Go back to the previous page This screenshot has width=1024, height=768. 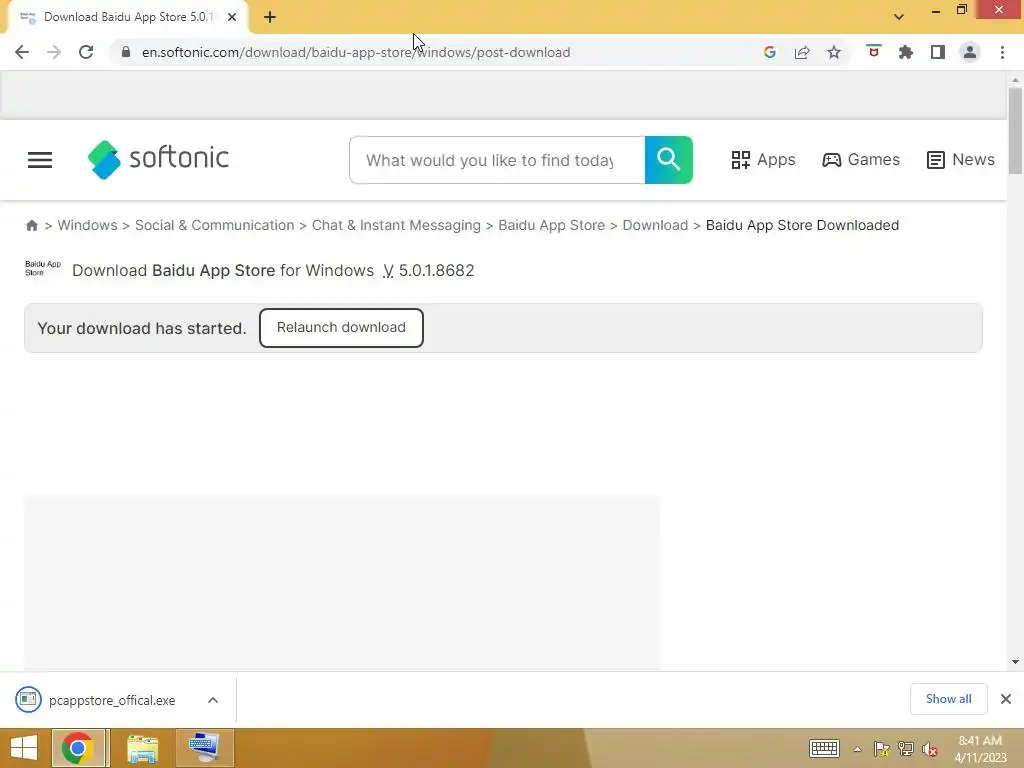point(22,52)
